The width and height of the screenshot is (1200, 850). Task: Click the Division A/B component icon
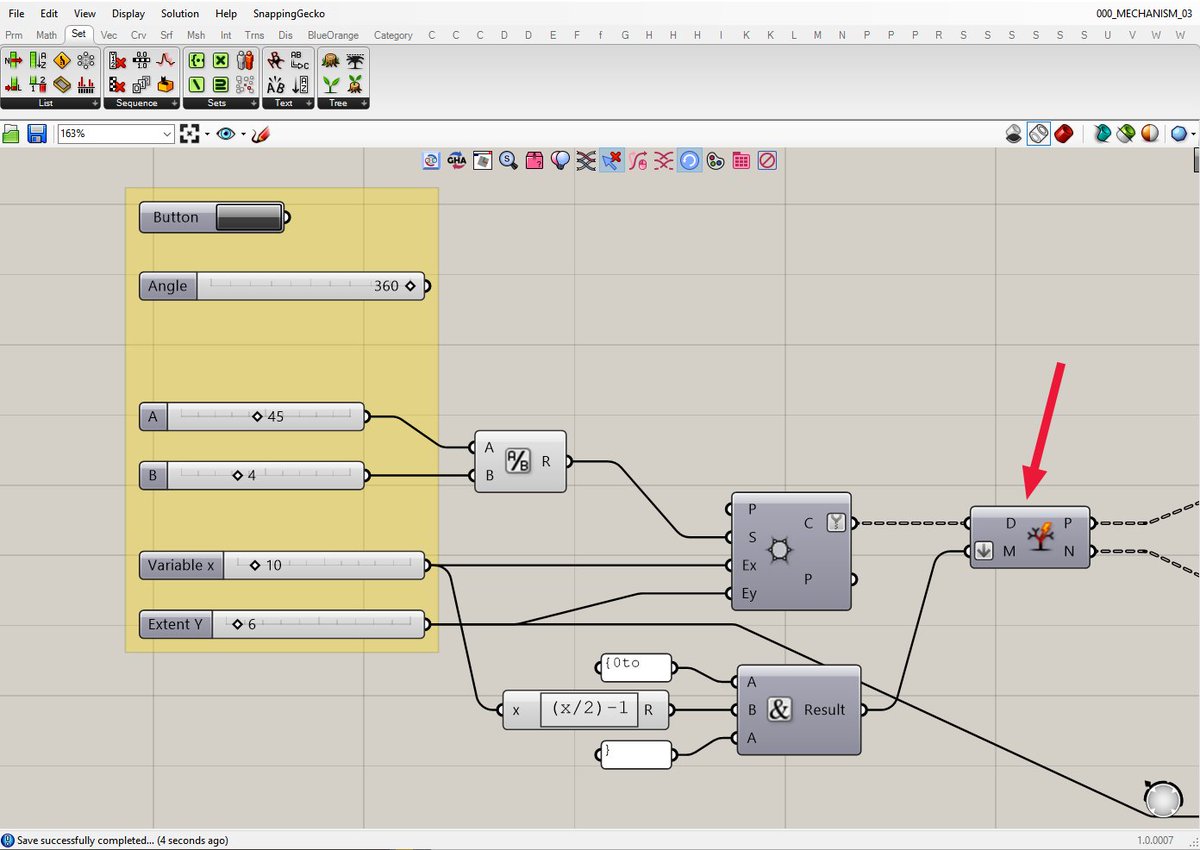click(x=517, y=461)
